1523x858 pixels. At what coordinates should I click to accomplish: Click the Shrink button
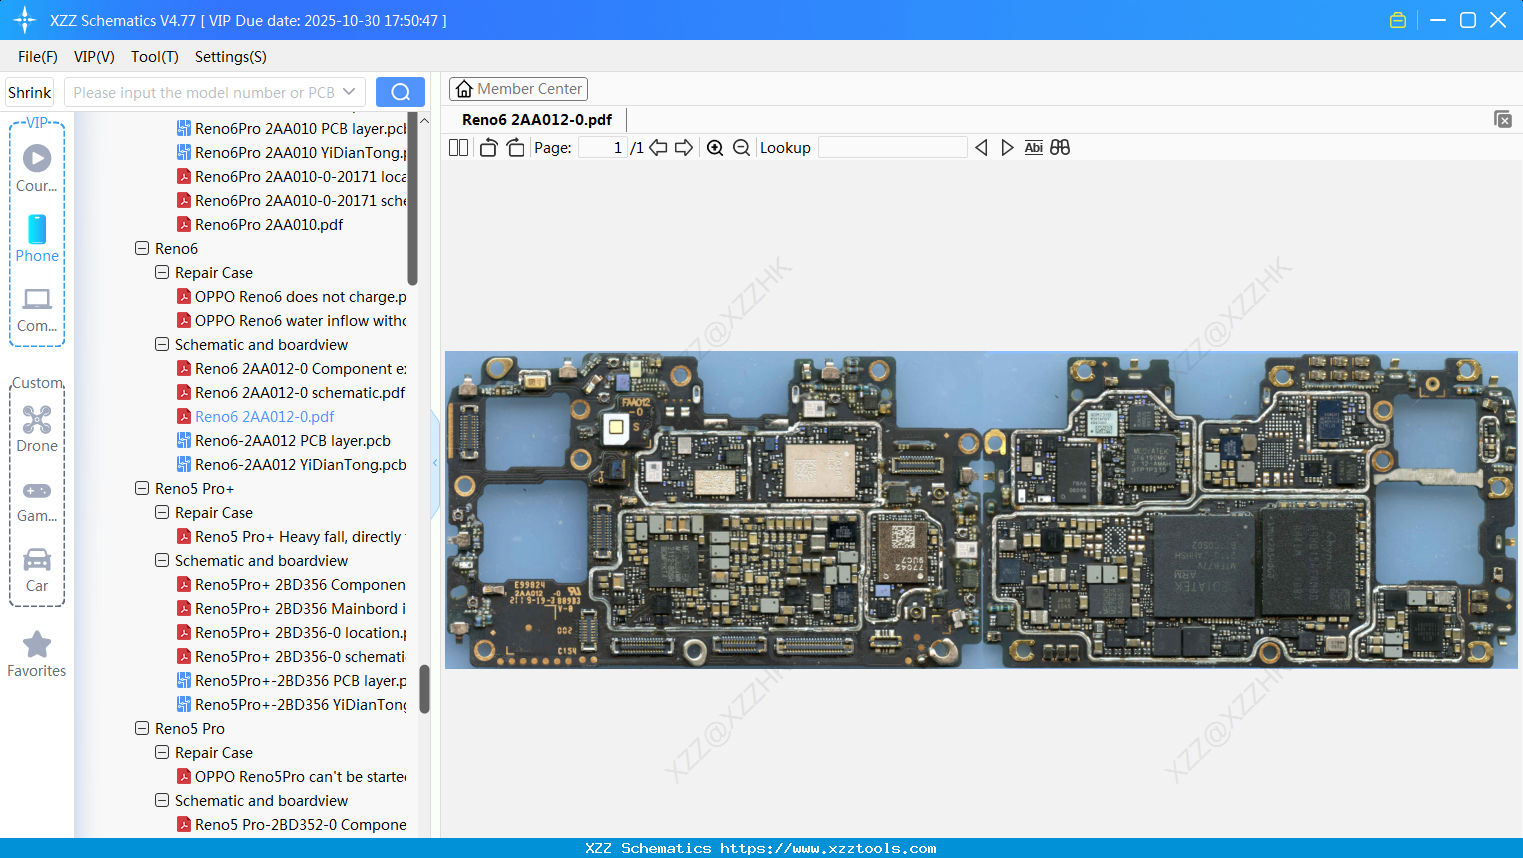coord(29,92)
